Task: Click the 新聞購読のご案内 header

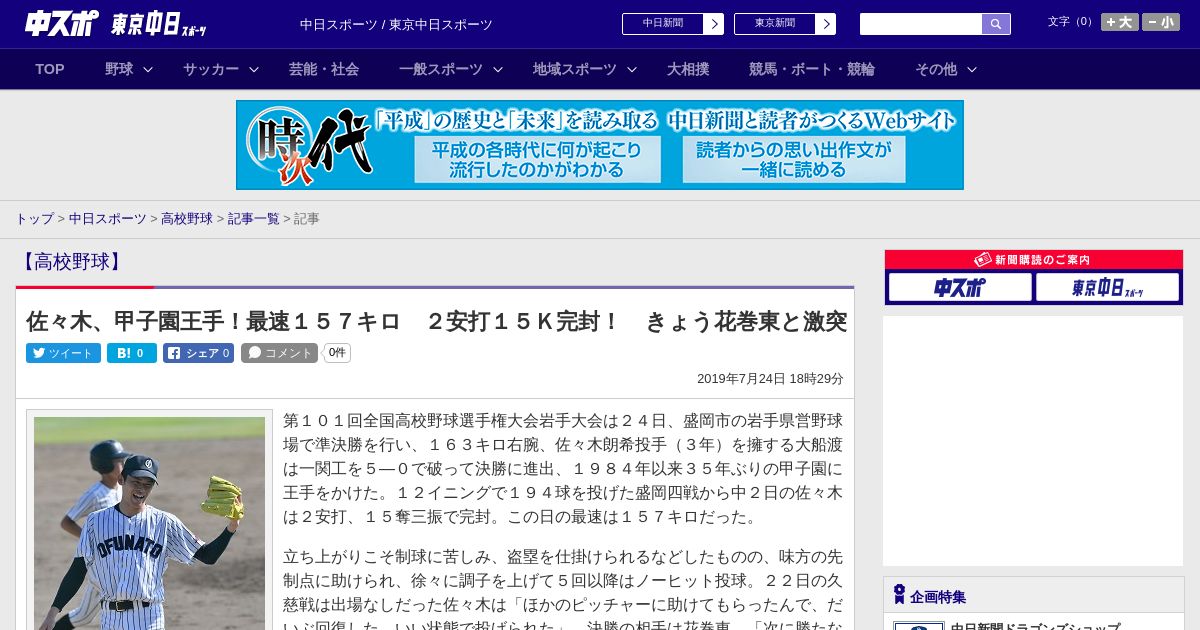Action: tap(1034, 260)
